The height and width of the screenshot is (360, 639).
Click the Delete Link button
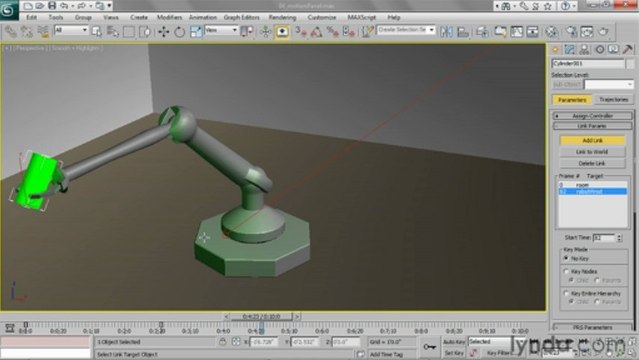point(592,163)
